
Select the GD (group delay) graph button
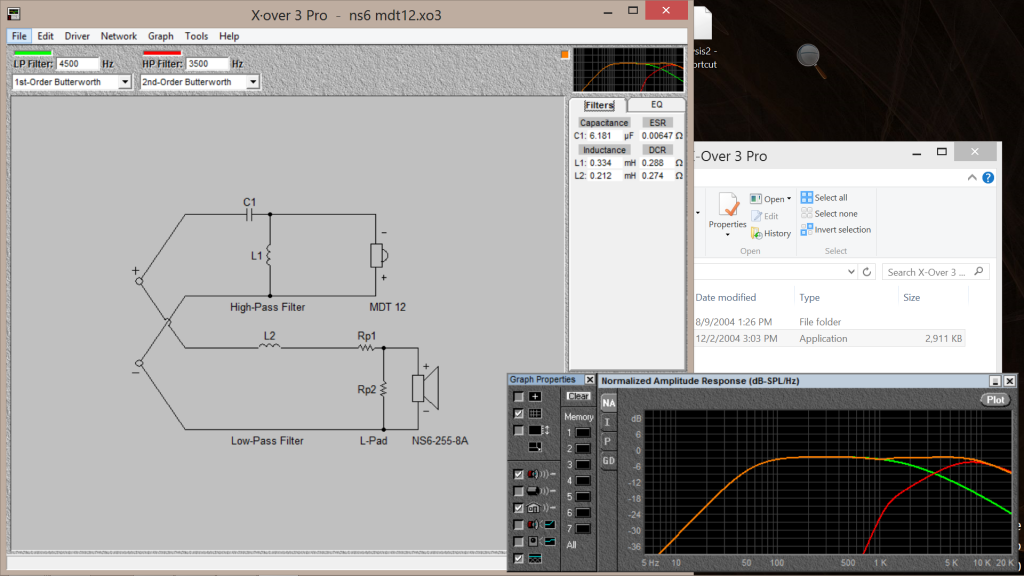coord(608,460)
